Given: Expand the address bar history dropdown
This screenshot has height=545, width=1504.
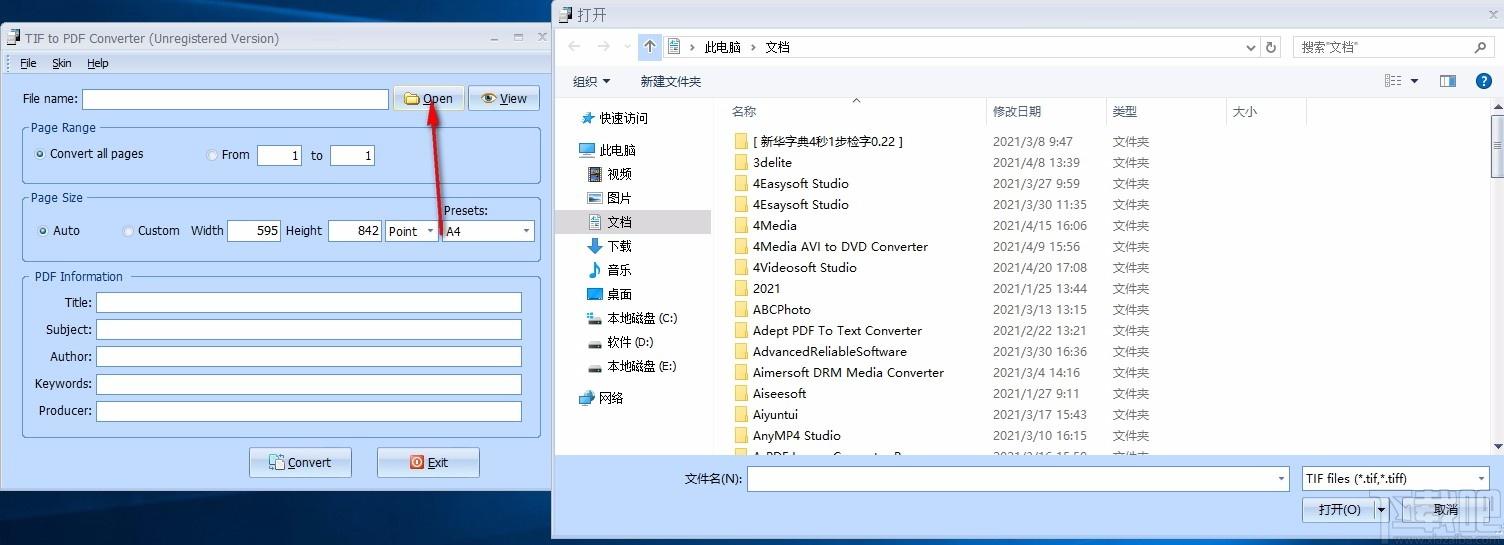Looking at the screenshot, I should (1251, 47).
